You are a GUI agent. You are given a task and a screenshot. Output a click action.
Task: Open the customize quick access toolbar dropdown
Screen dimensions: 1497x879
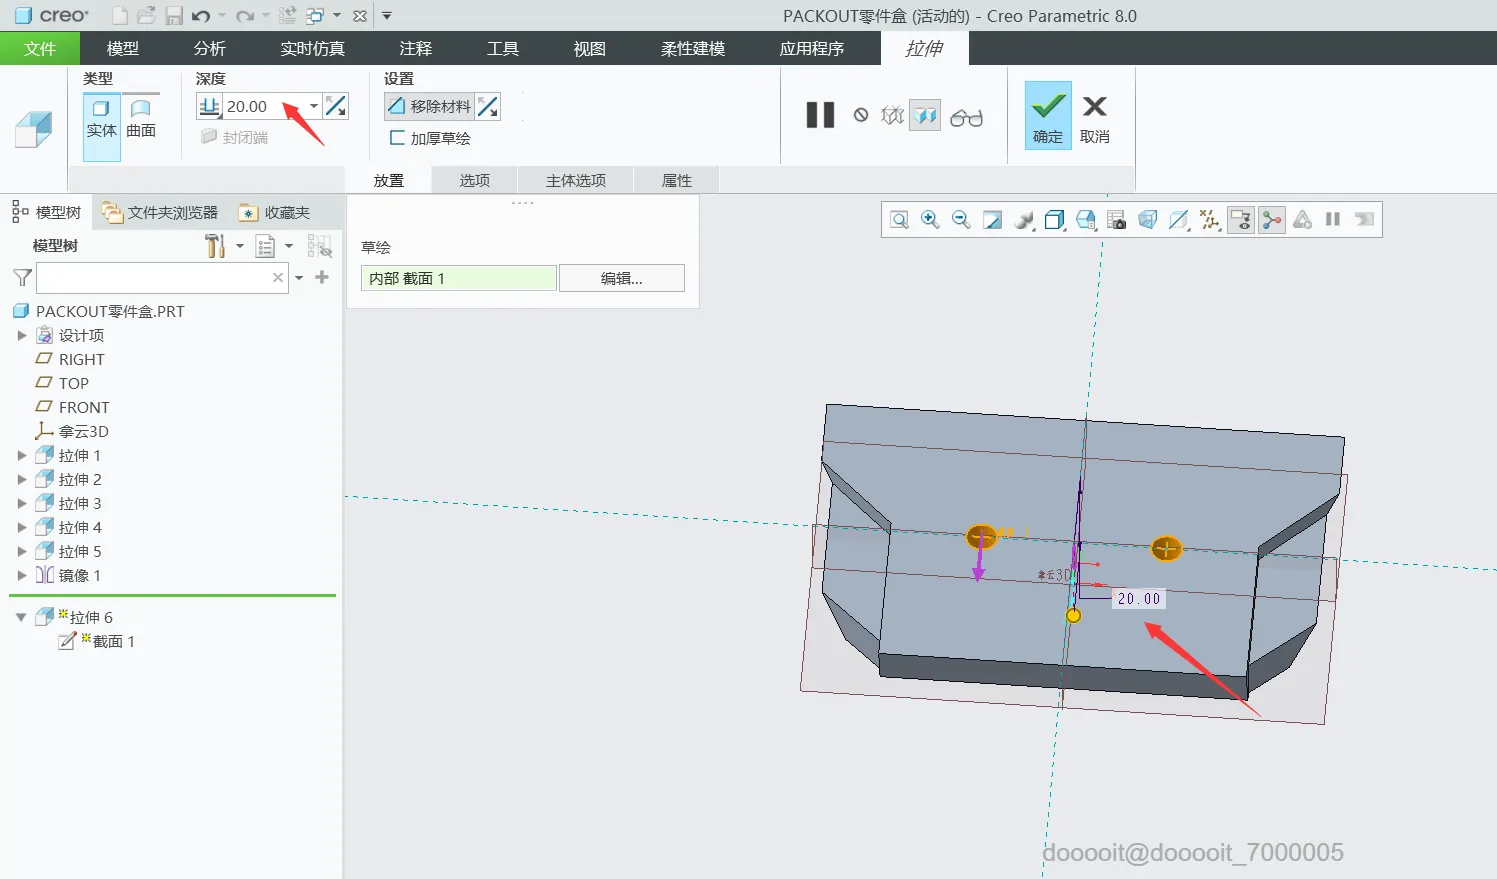click(387, 16)
